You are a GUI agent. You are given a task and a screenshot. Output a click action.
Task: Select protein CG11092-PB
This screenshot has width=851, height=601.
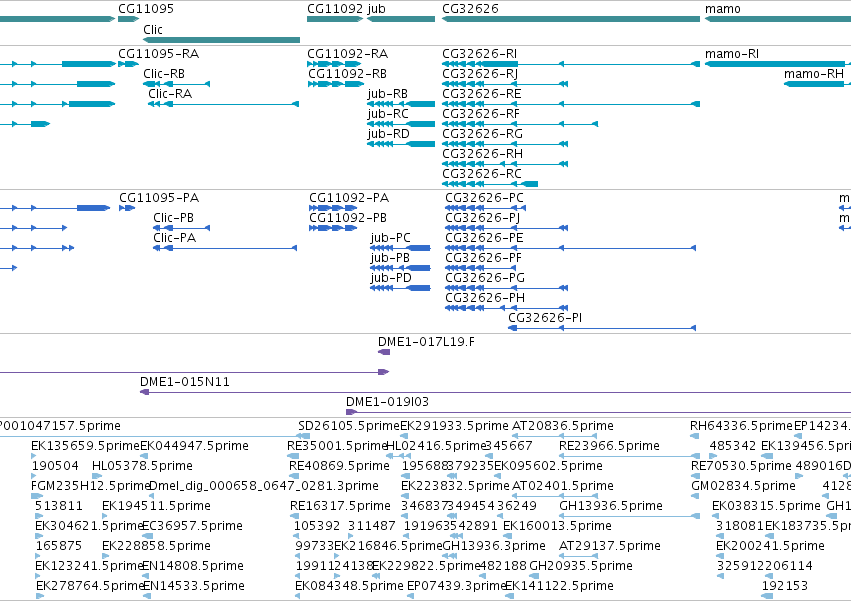pyautogui.click(x=348, y=218)
